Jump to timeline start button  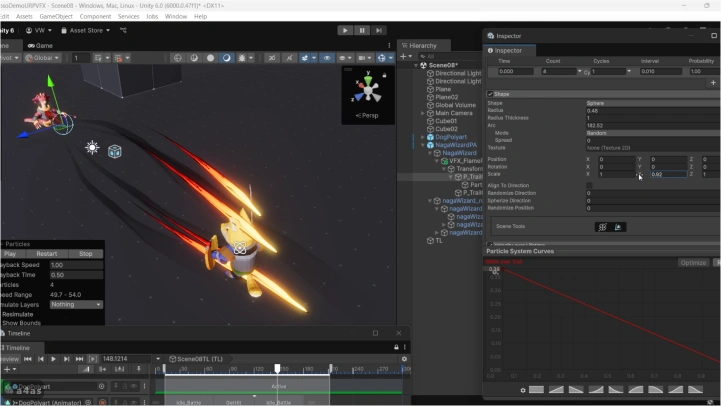pyautogui.click(x=28, y=359)
